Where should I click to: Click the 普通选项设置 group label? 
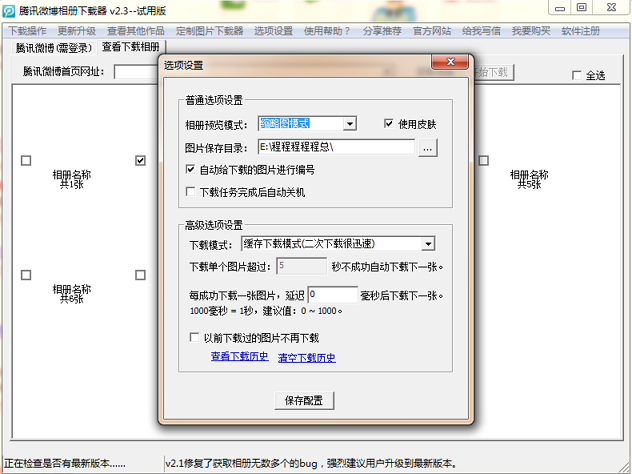coord(214,100)
